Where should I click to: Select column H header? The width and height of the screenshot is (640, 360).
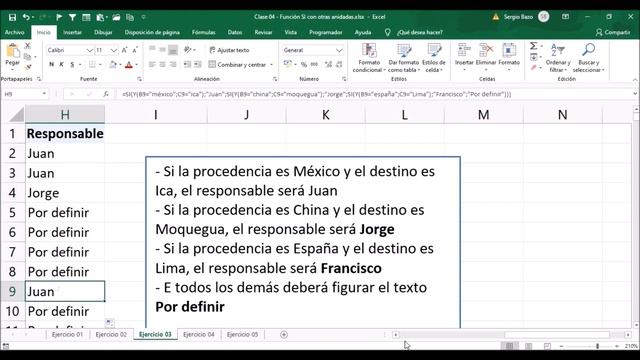click(65, 115)
